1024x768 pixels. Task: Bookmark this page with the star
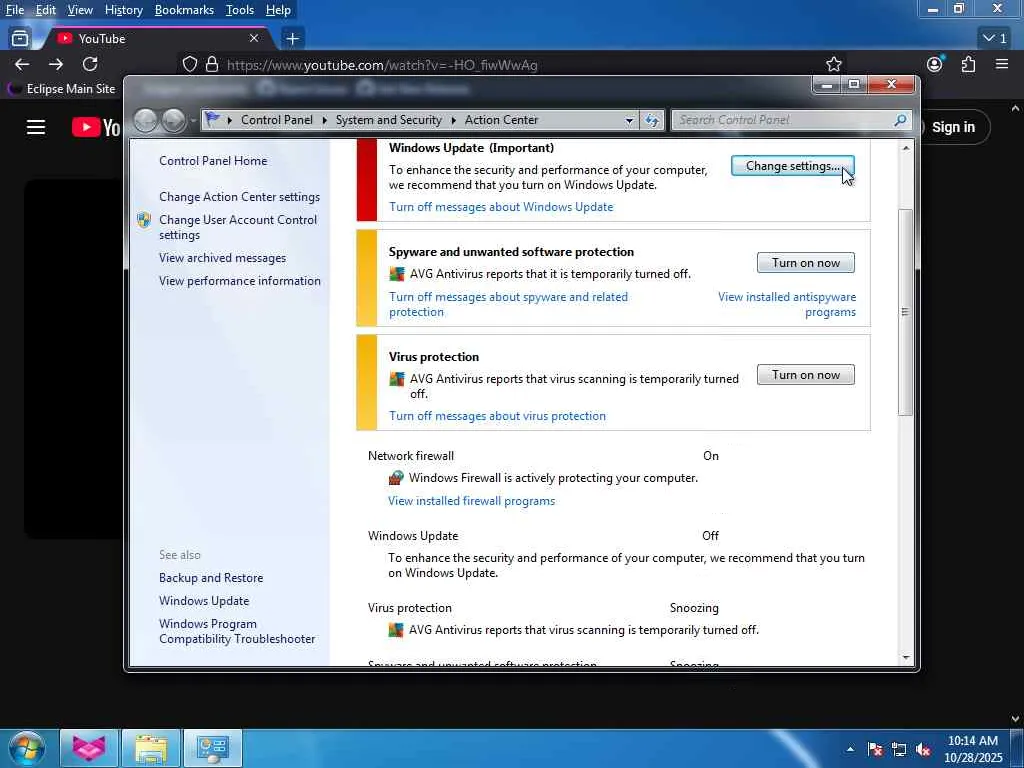pyautogui.click(x=833, y=64)
